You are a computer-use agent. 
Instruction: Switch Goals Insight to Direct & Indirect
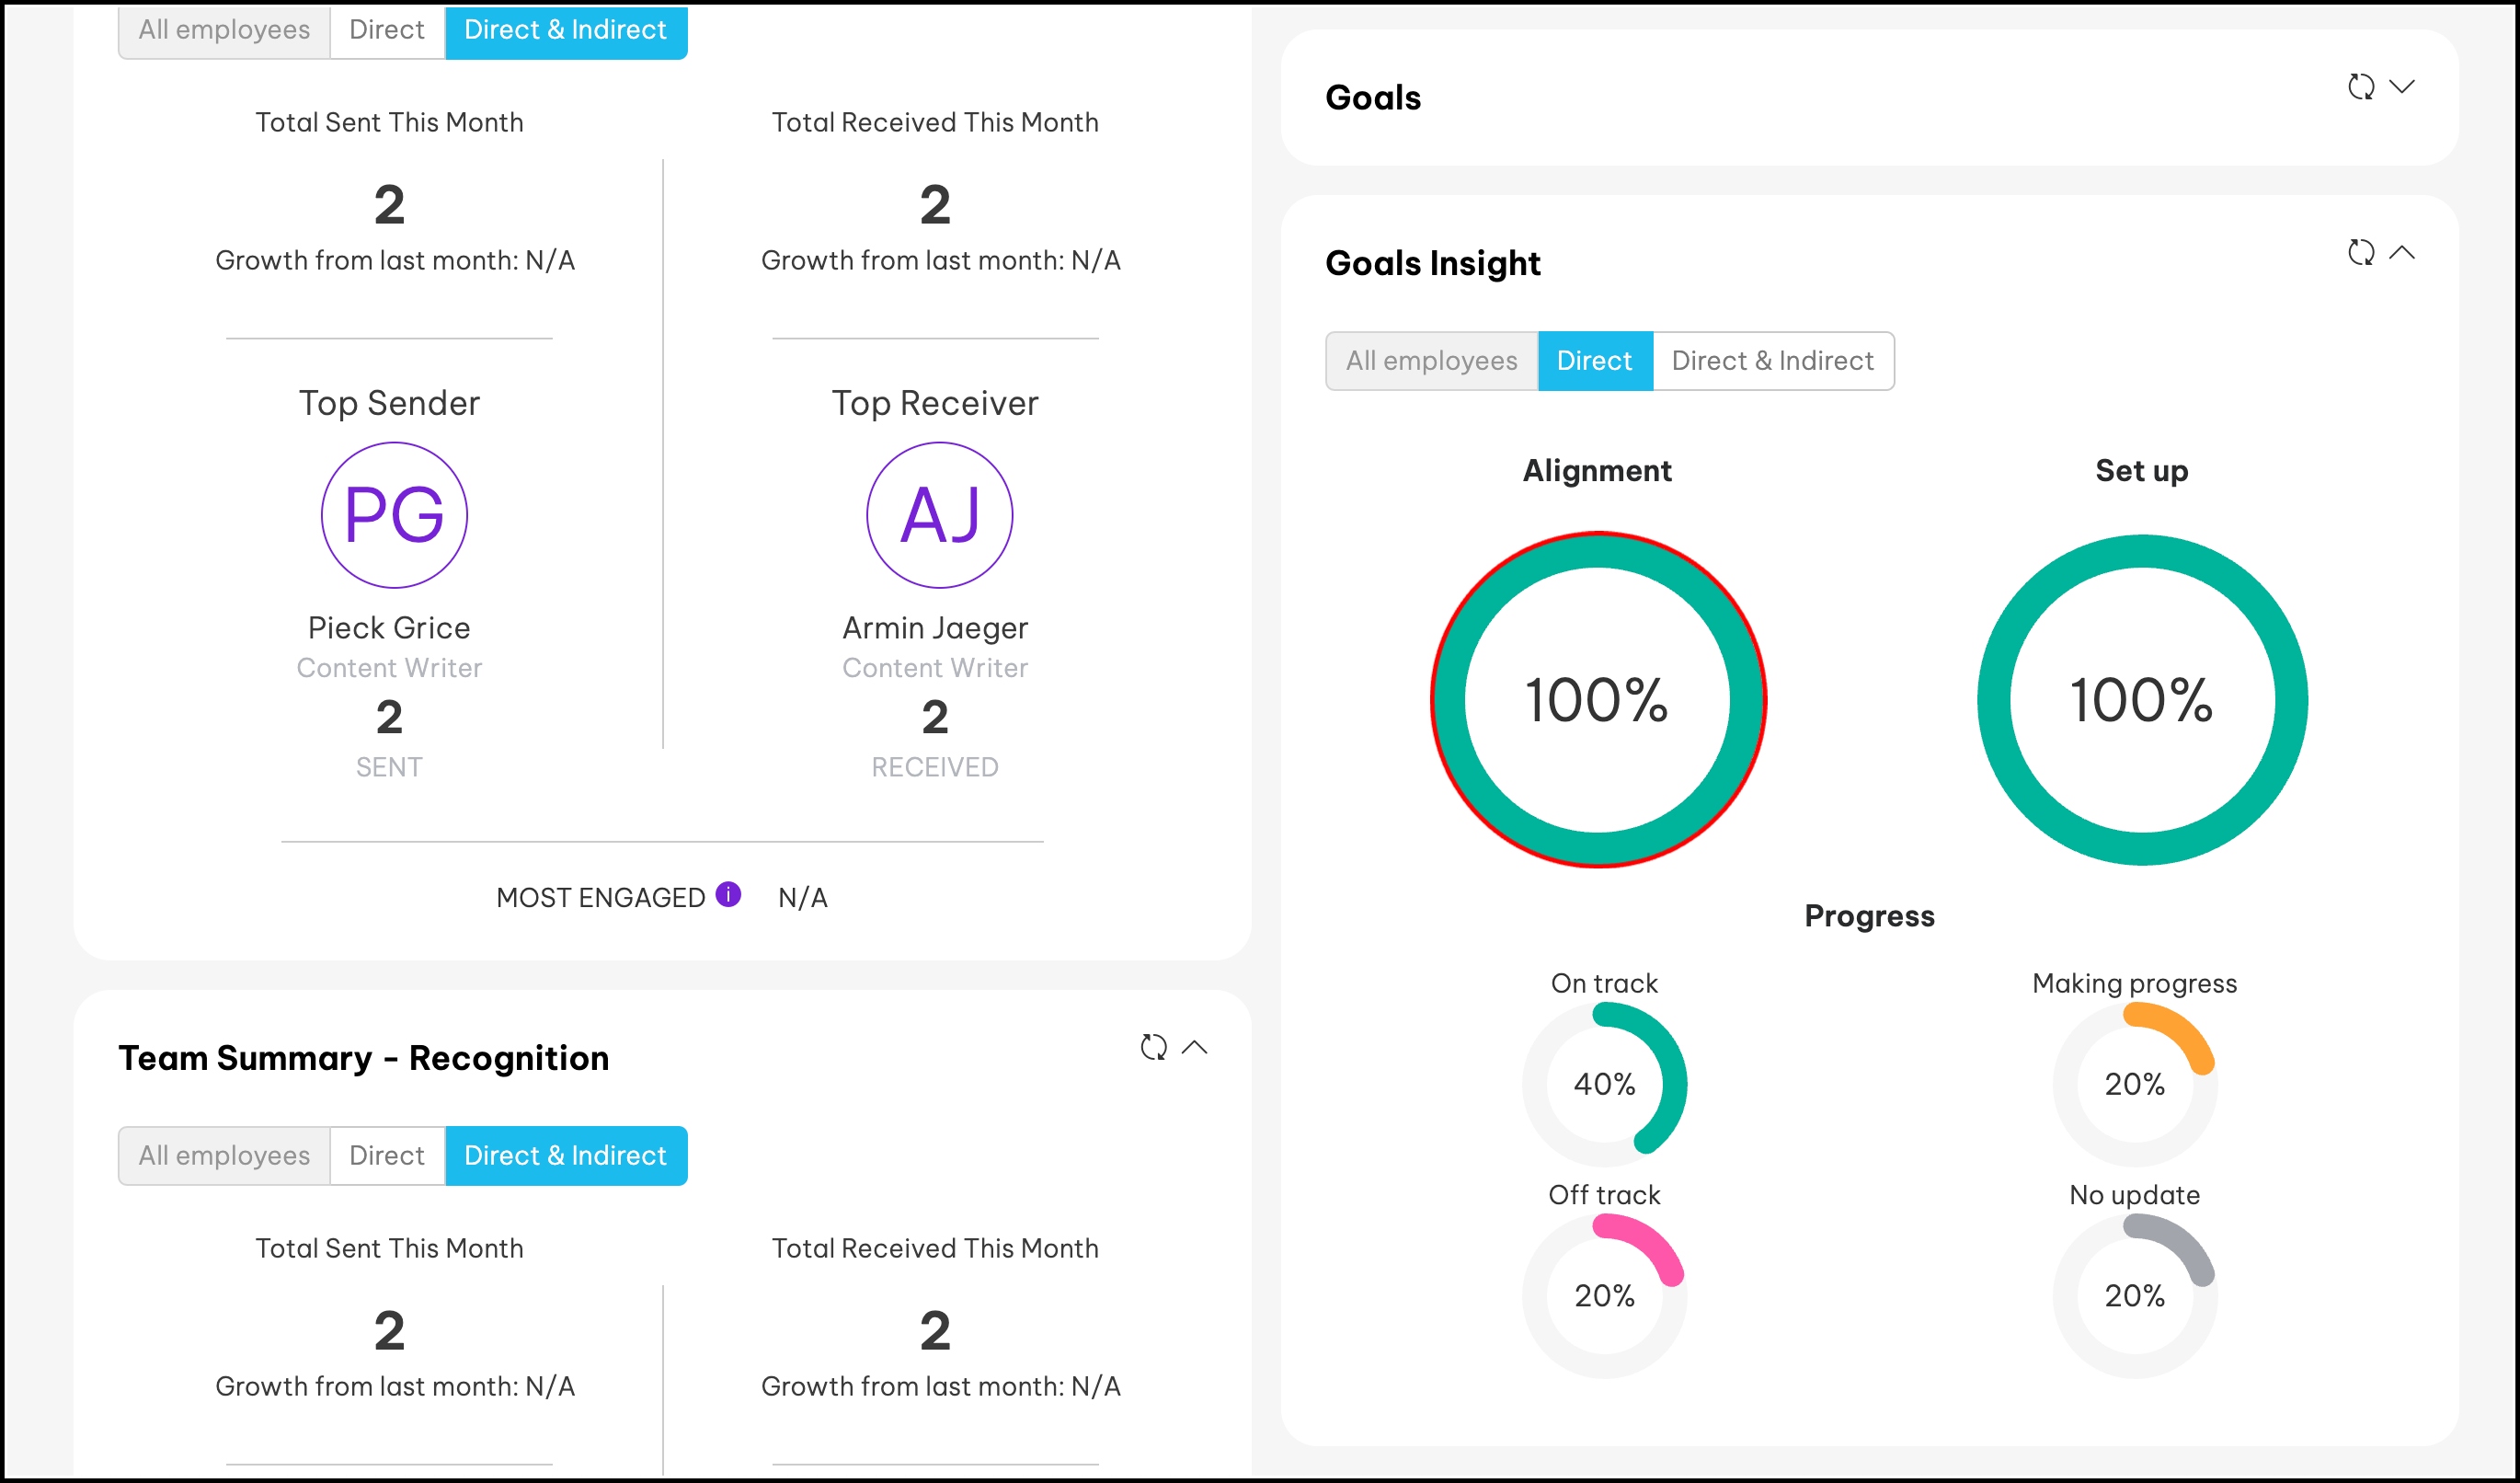click(1772, 361)
